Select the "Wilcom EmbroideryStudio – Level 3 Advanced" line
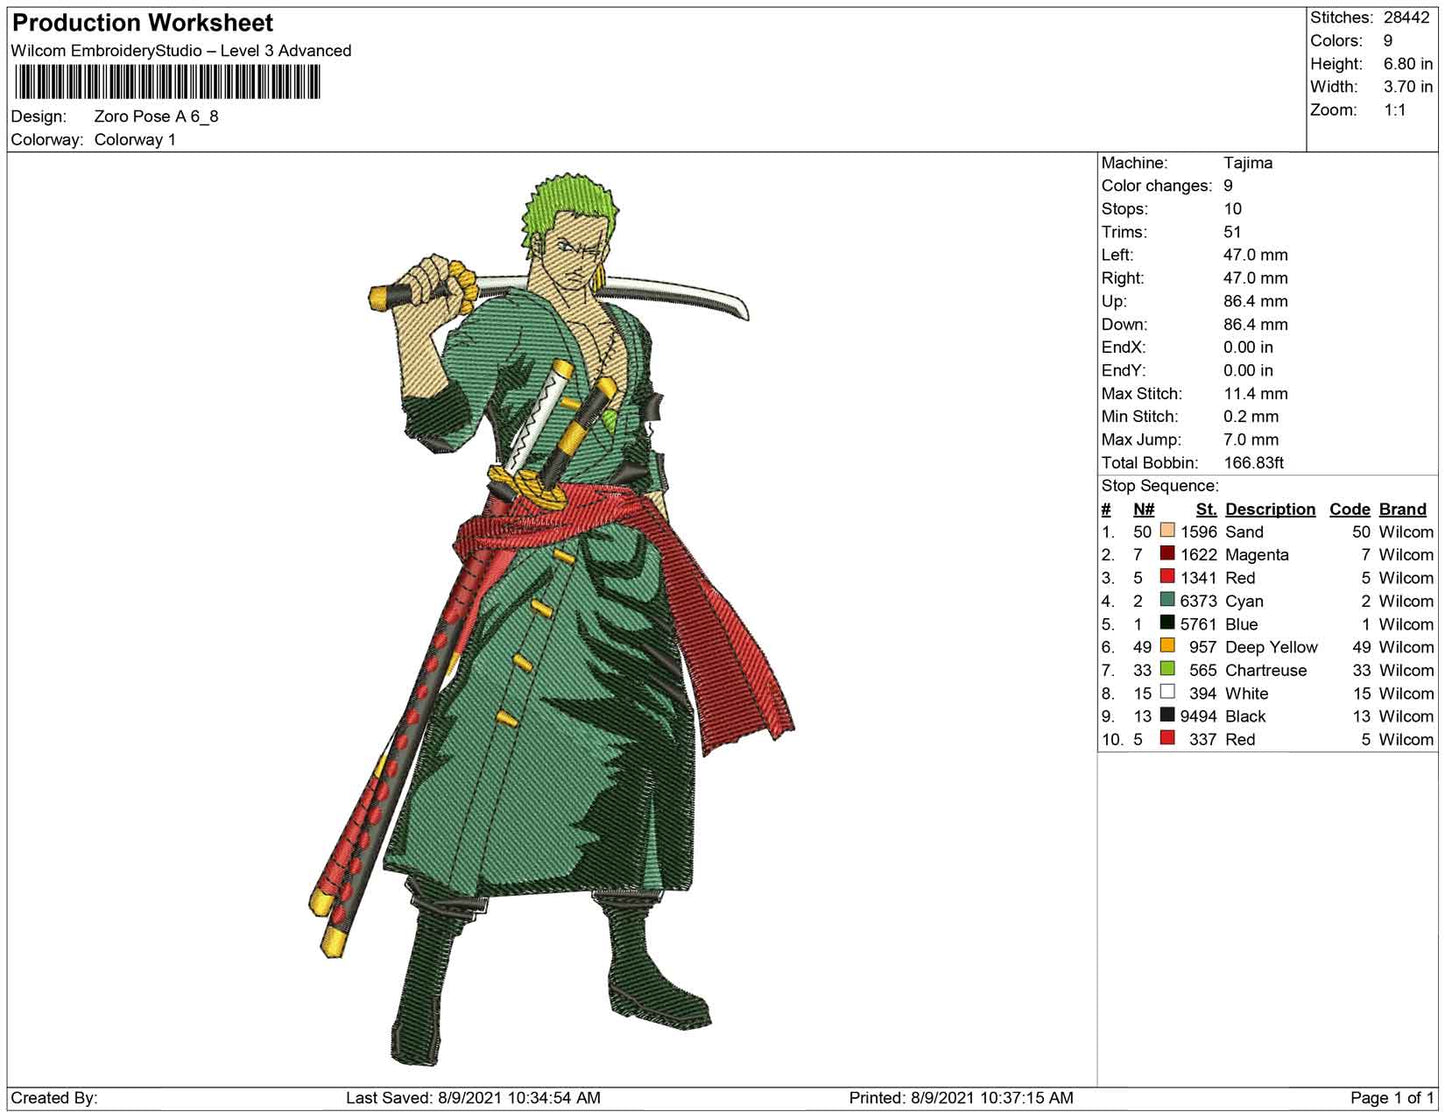This screenshot has height=1112, width=1445. [181, 51]
